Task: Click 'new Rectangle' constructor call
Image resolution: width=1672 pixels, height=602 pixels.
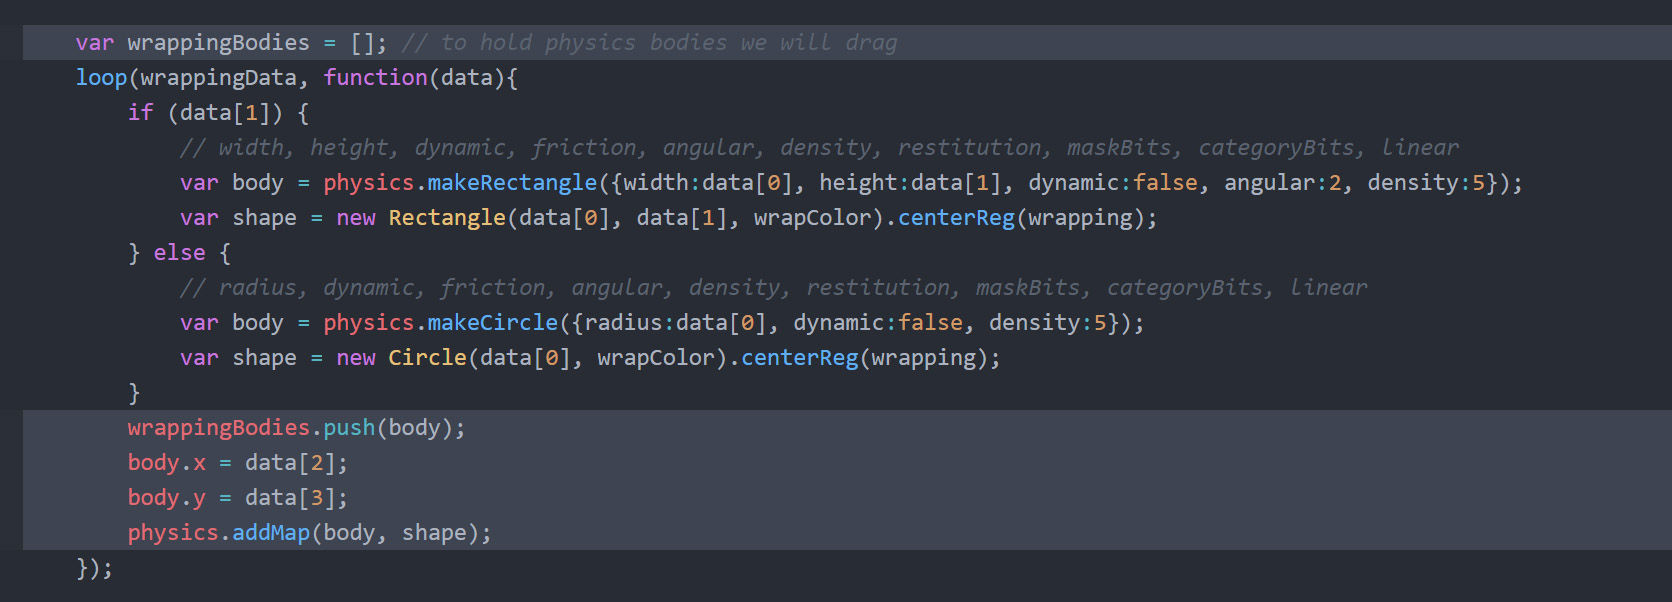Action: [421, 218]
